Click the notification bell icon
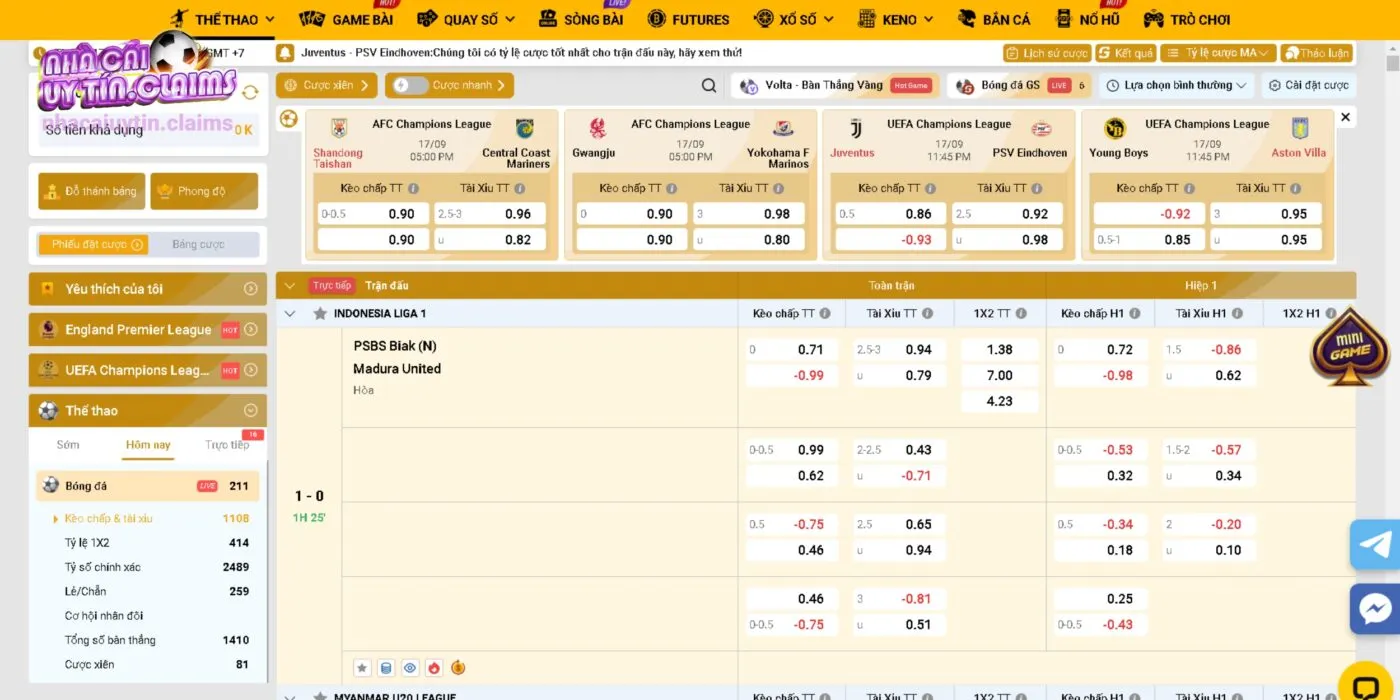Image resolution: width=1400 pixels, height=700 pixels. pyautogui.click(x=285, y=53)
